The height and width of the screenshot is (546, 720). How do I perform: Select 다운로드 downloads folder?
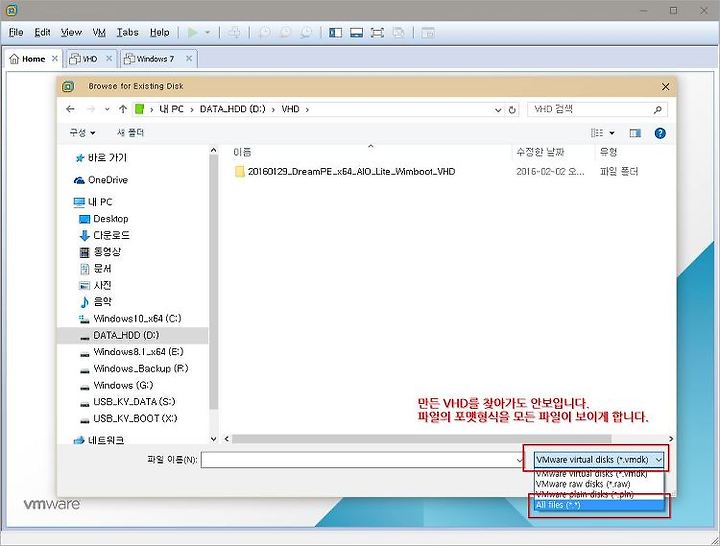click(105, 236)
